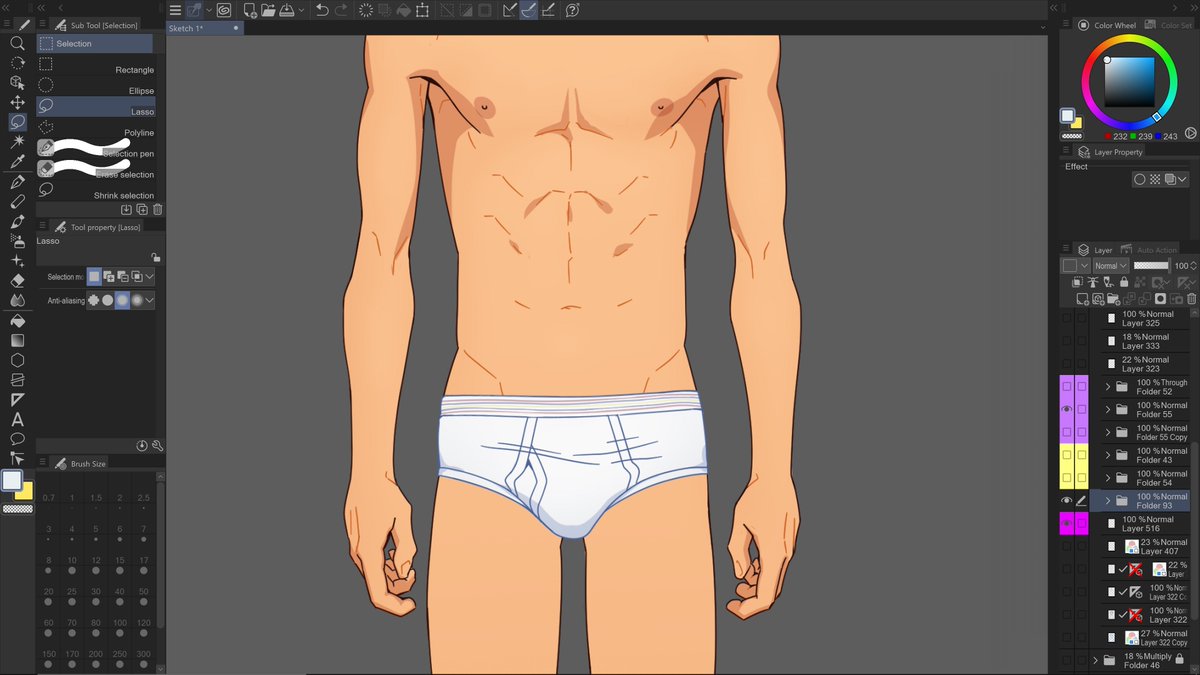Image resolution: width=1200 pixels, height=675 pixels.
Task: Delete sub tool with trash icon
Action: (x=157, y=210)
